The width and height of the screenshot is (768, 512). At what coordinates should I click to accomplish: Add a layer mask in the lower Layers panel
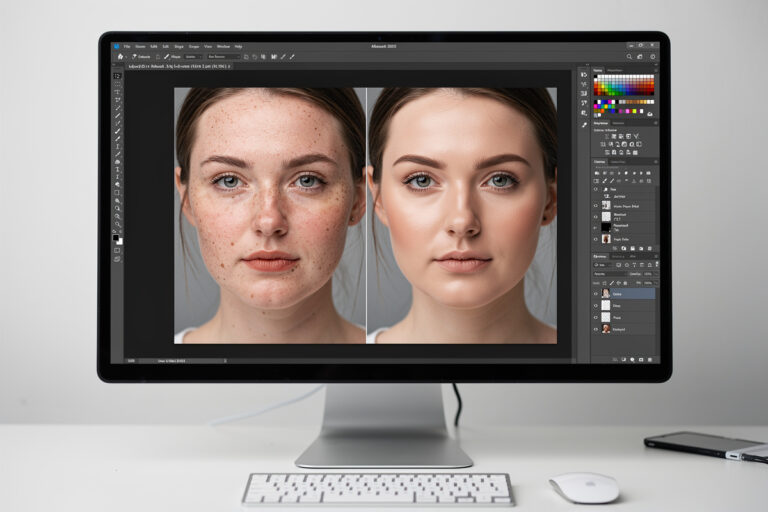624,359
